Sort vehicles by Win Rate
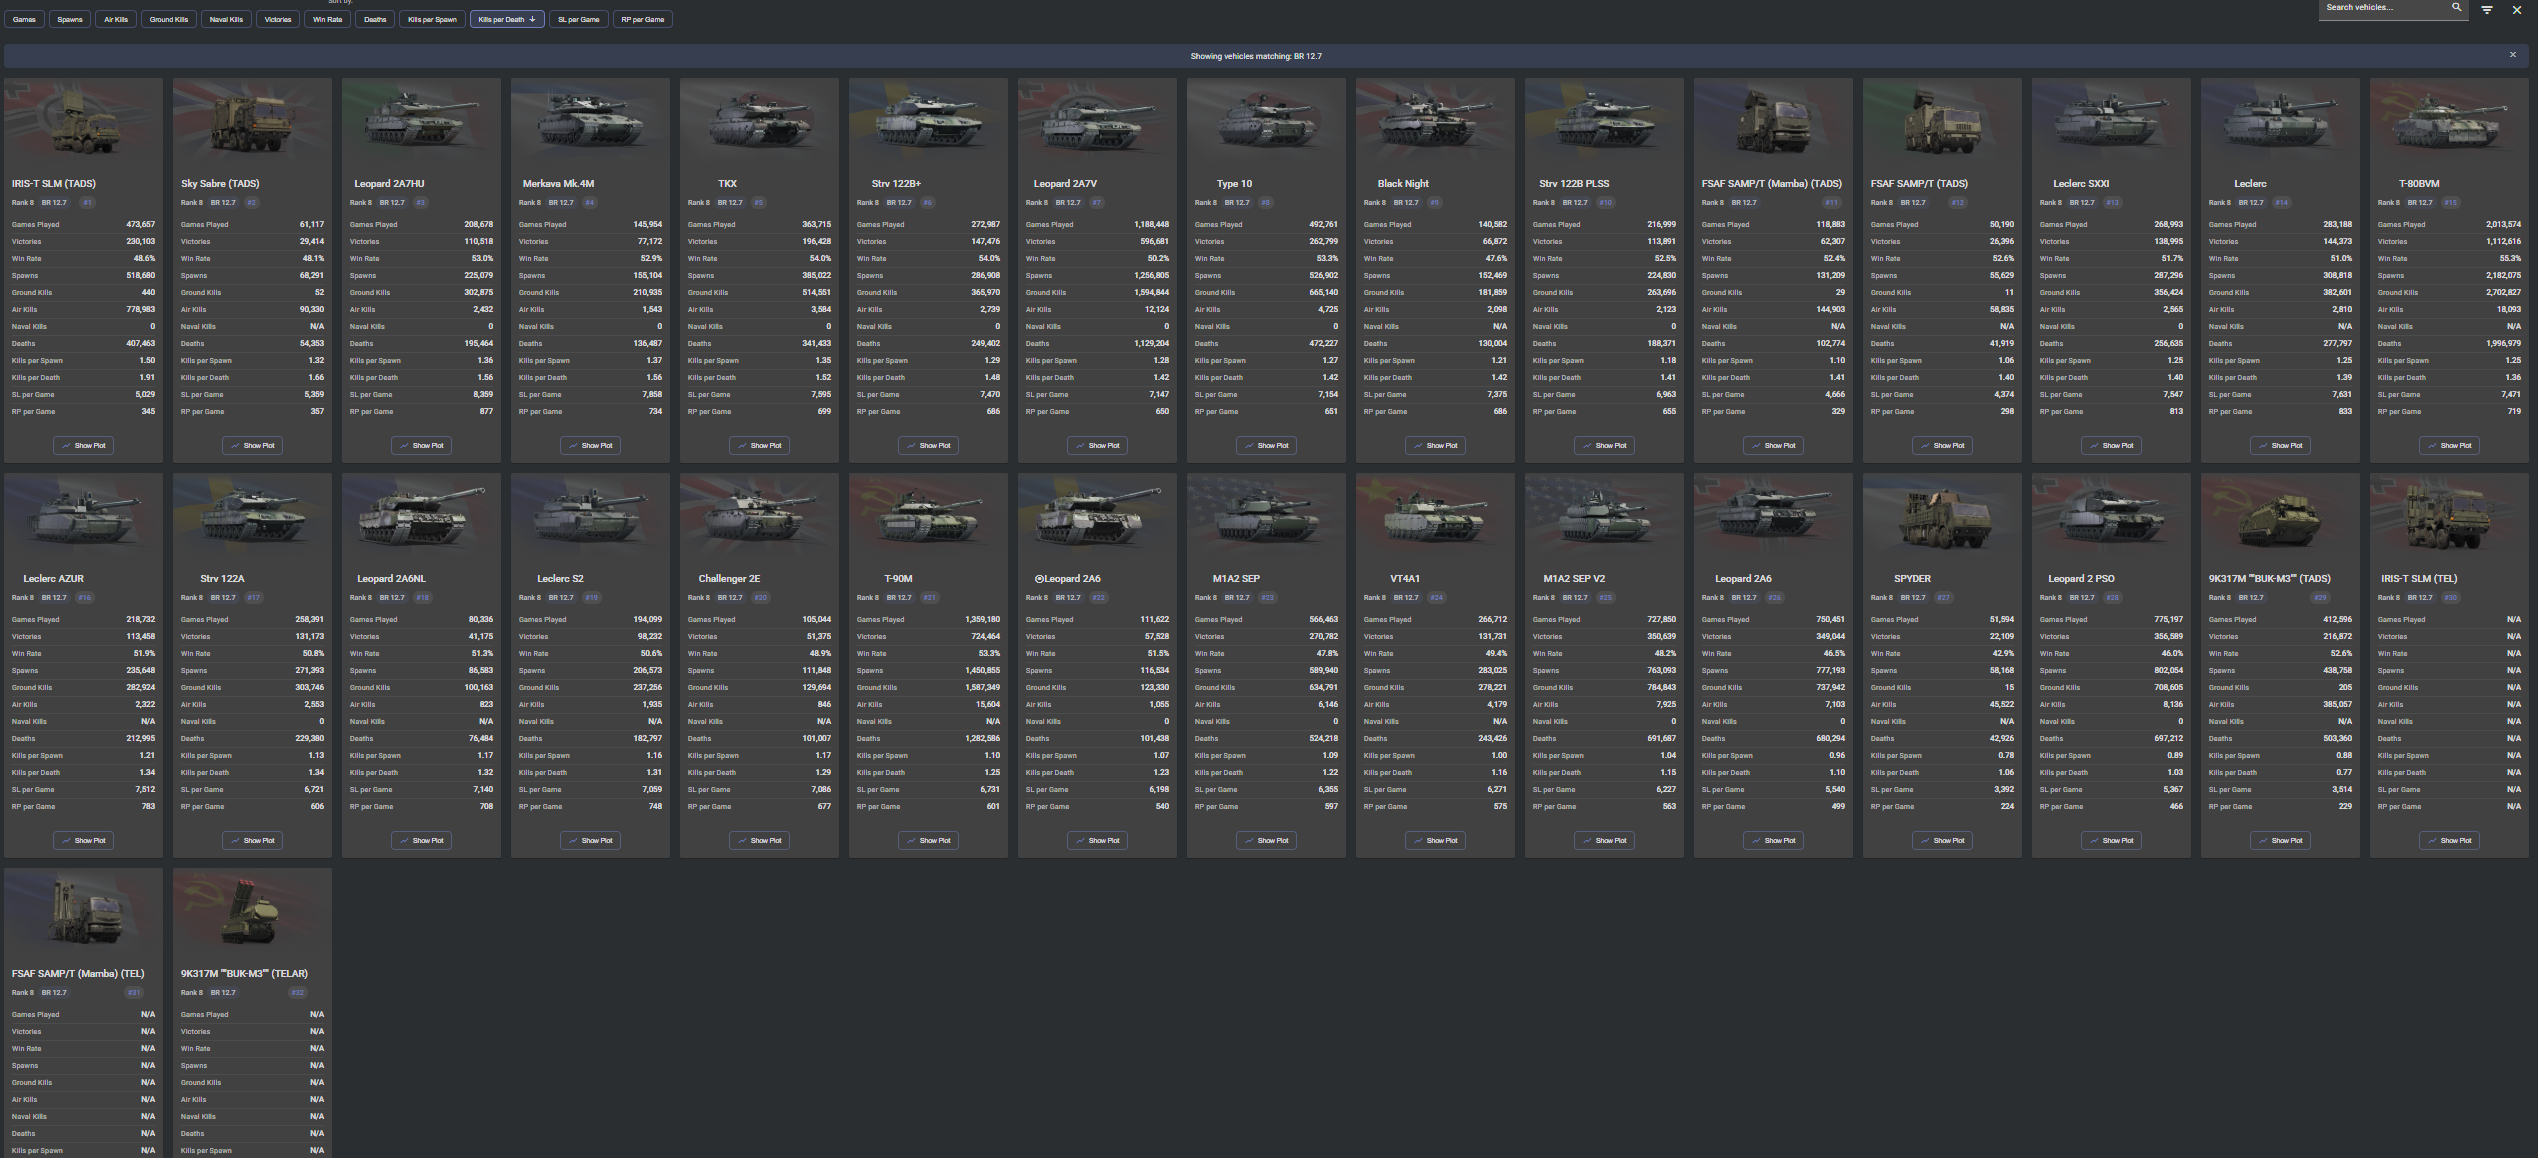The image size is (2538, 1158). pos(327,19)
